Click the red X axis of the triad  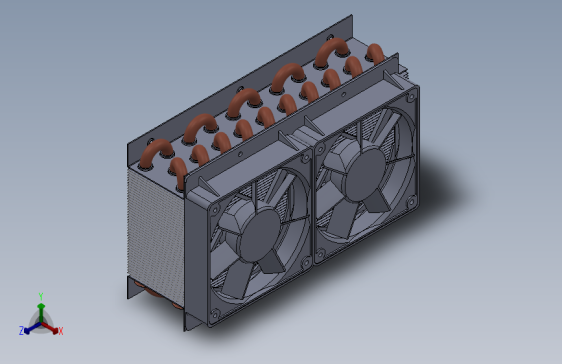51,327
